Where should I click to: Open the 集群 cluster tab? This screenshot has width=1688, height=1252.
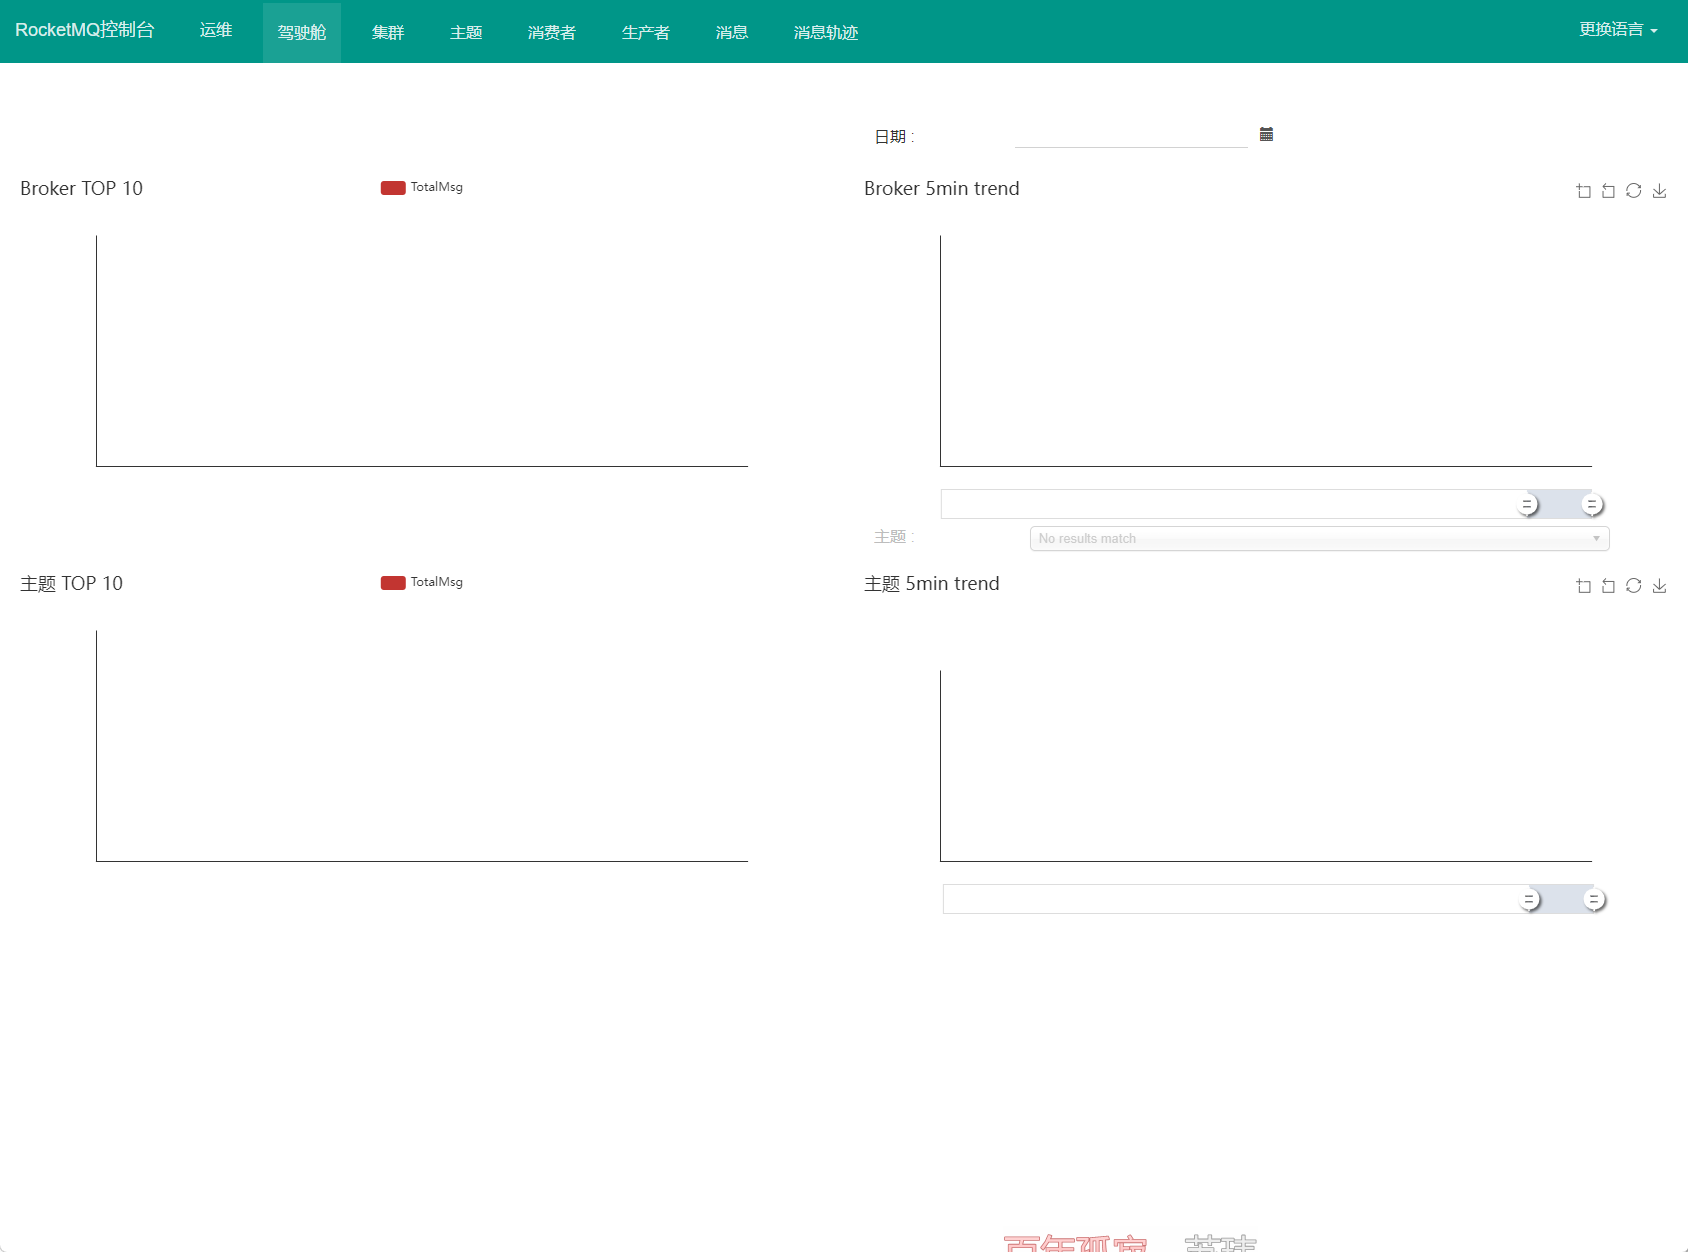click(388, 32)
